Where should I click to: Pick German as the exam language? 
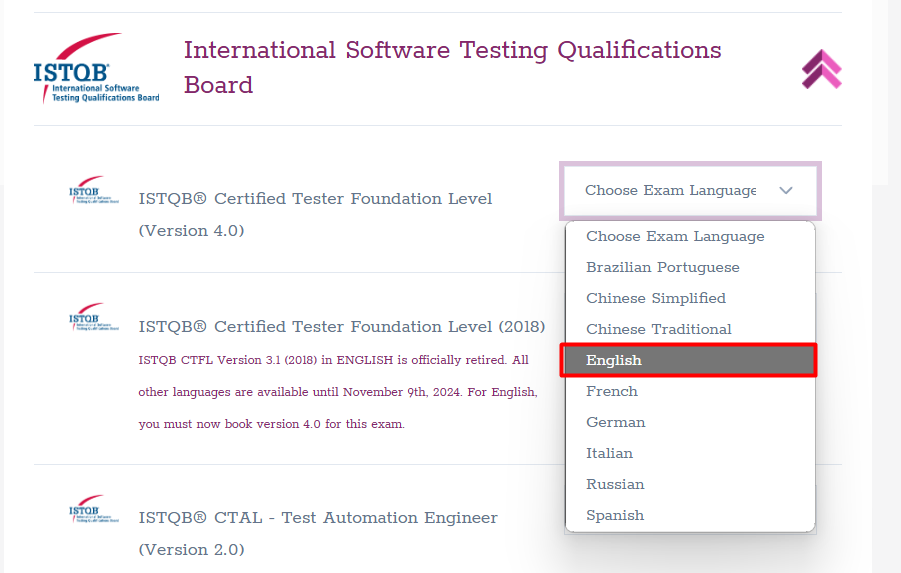[615, 422]
